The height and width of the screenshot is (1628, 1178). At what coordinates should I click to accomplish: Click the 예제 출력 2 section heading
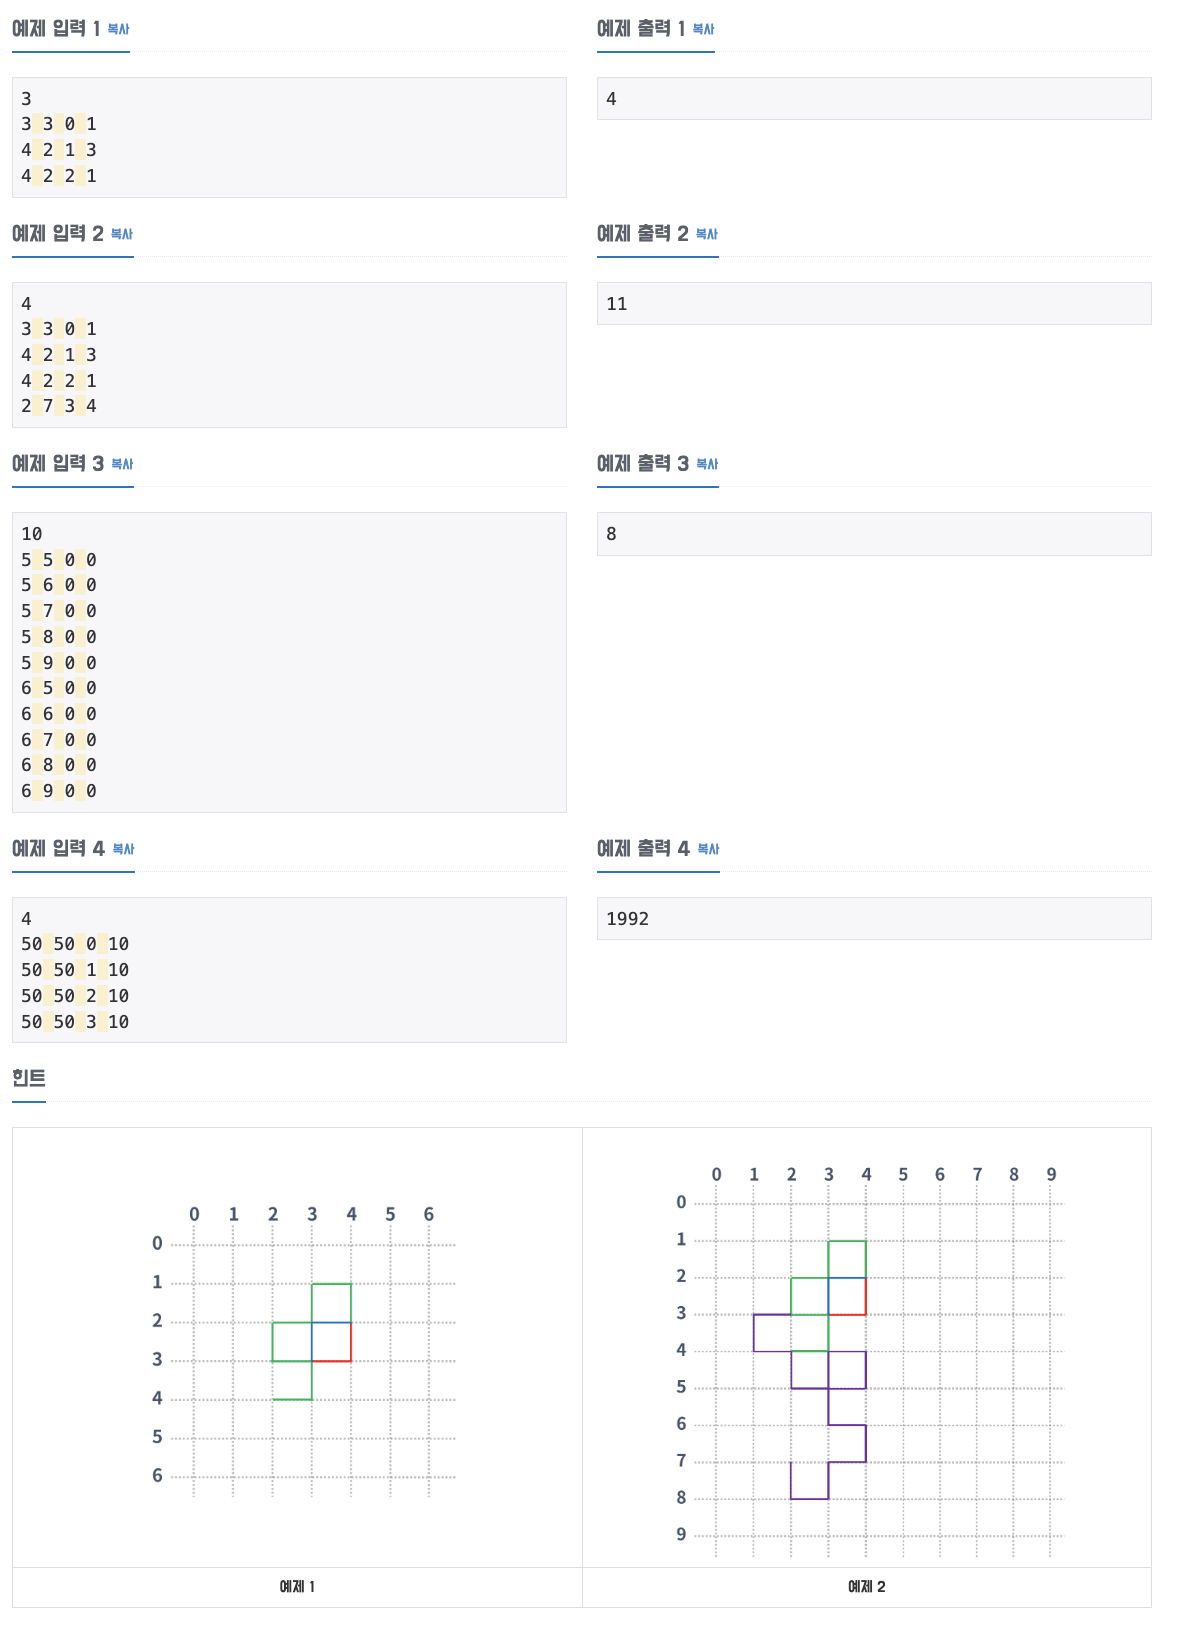pyautogui.click(x=645, y=234)
